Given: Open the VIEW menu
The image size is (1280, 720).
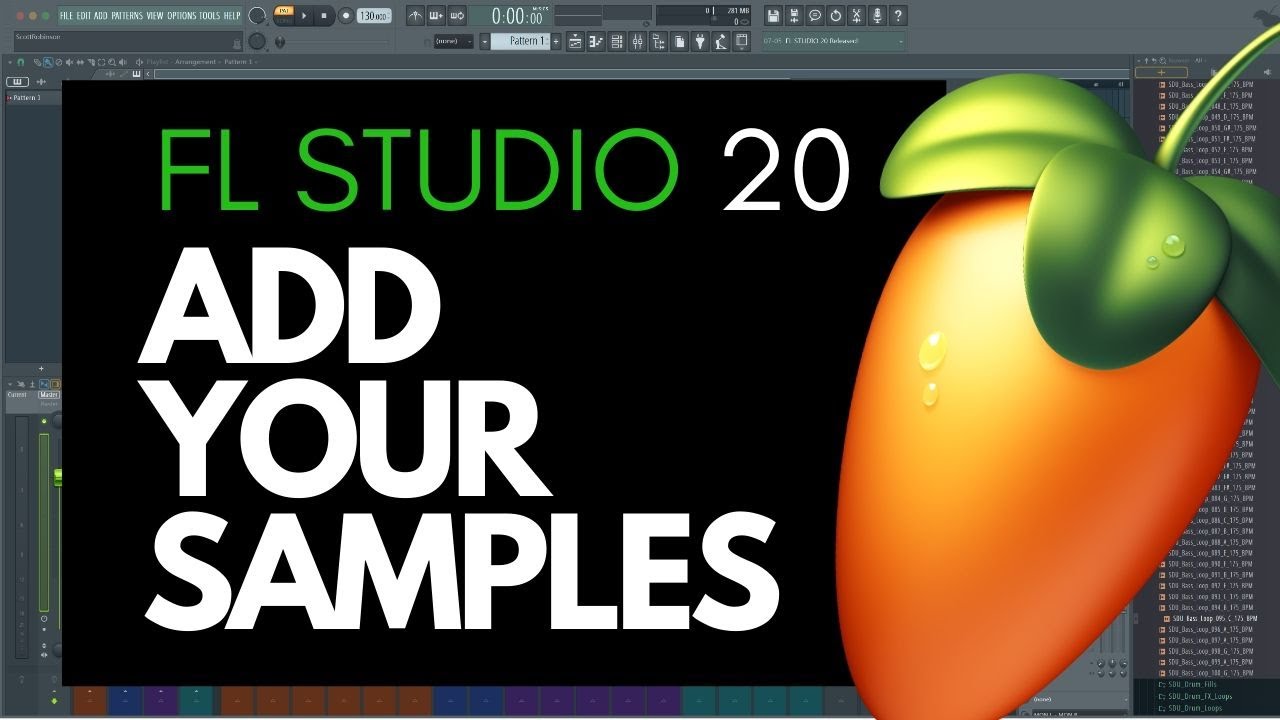Looking at the screenshot, I should tap(154, 16).
